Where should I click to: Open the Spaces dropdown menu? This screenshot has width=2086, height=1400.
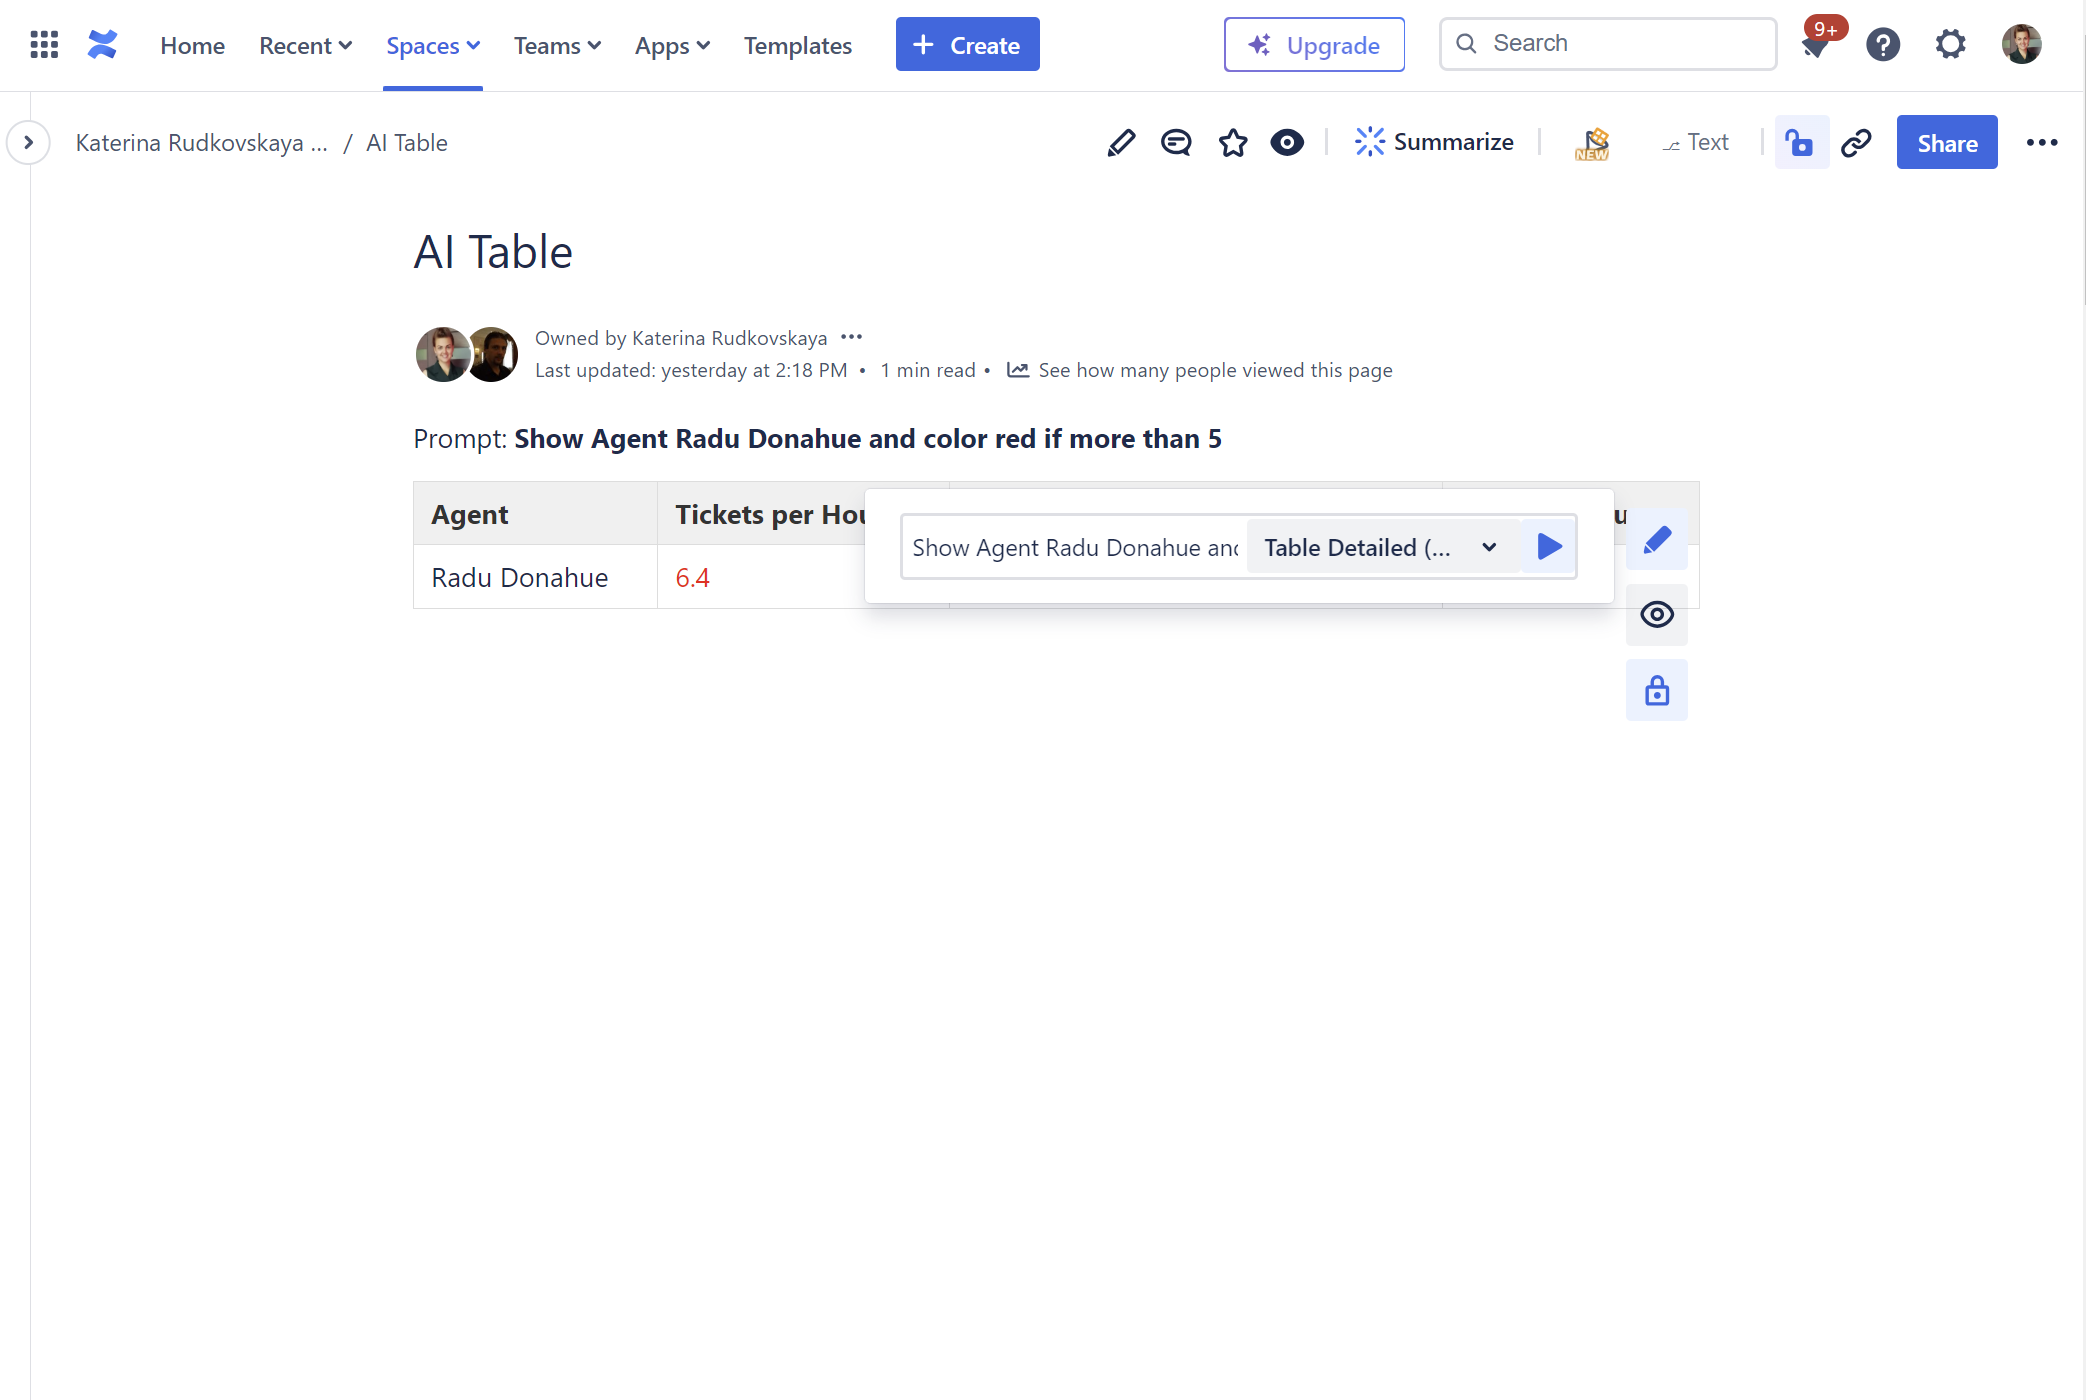point(433,46)
